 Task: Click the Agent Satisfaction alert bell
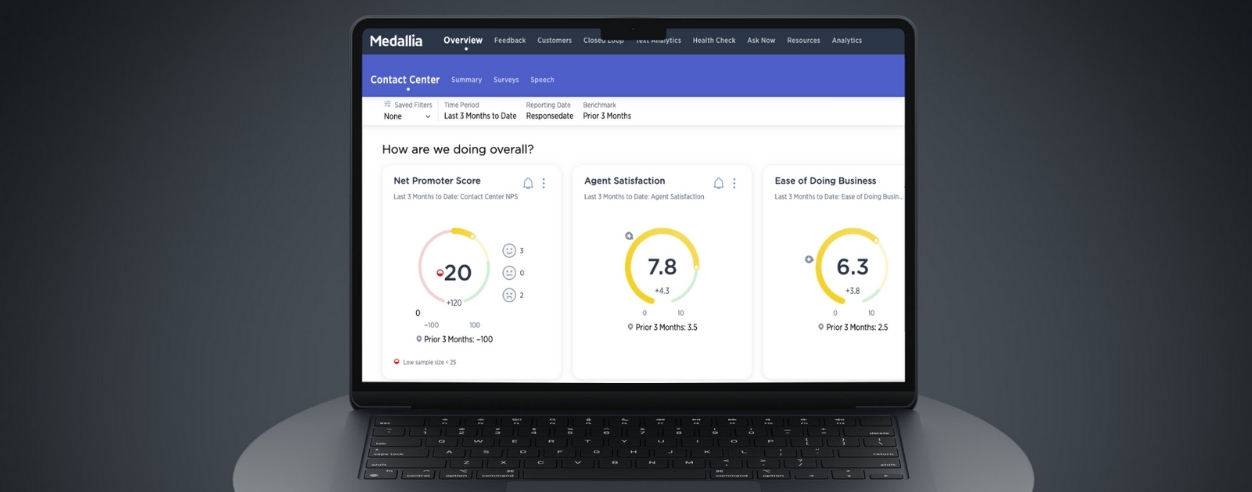point(718,183)
